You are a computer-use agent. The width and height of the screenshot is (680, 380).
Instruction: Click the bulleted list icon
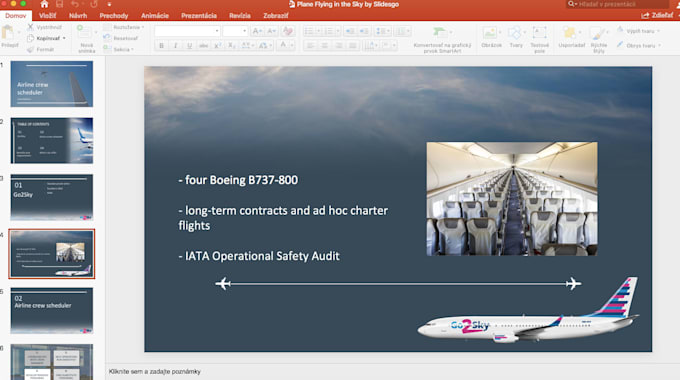309,31
